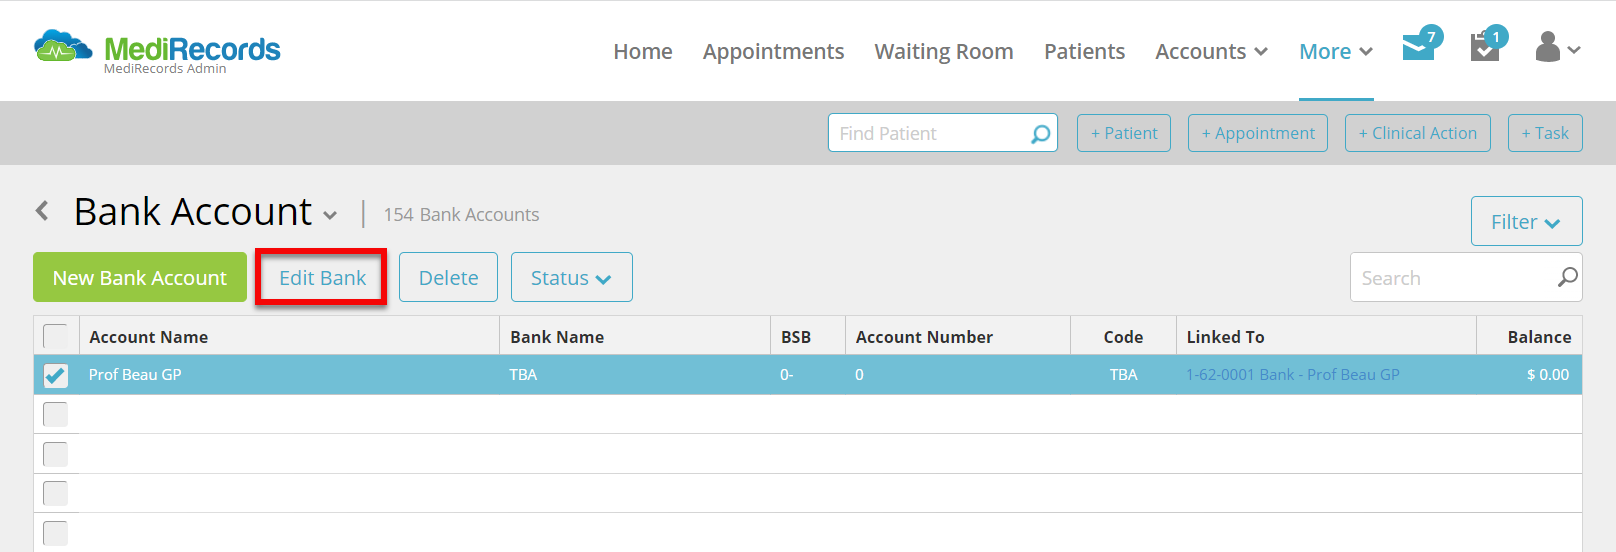Click the back arrow beside Bank Account
The width and height of the screenshot is (1616, 552).
tap(42, 211)
